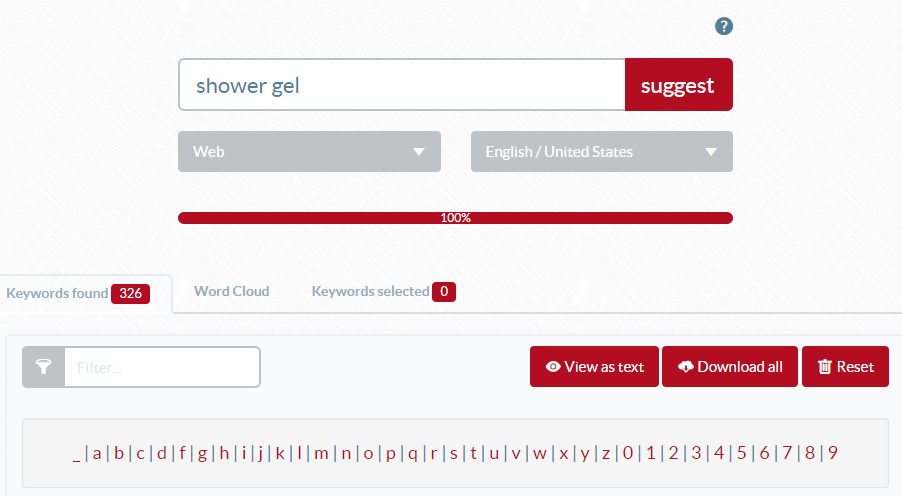Jump to keywords starting with o

368,454
